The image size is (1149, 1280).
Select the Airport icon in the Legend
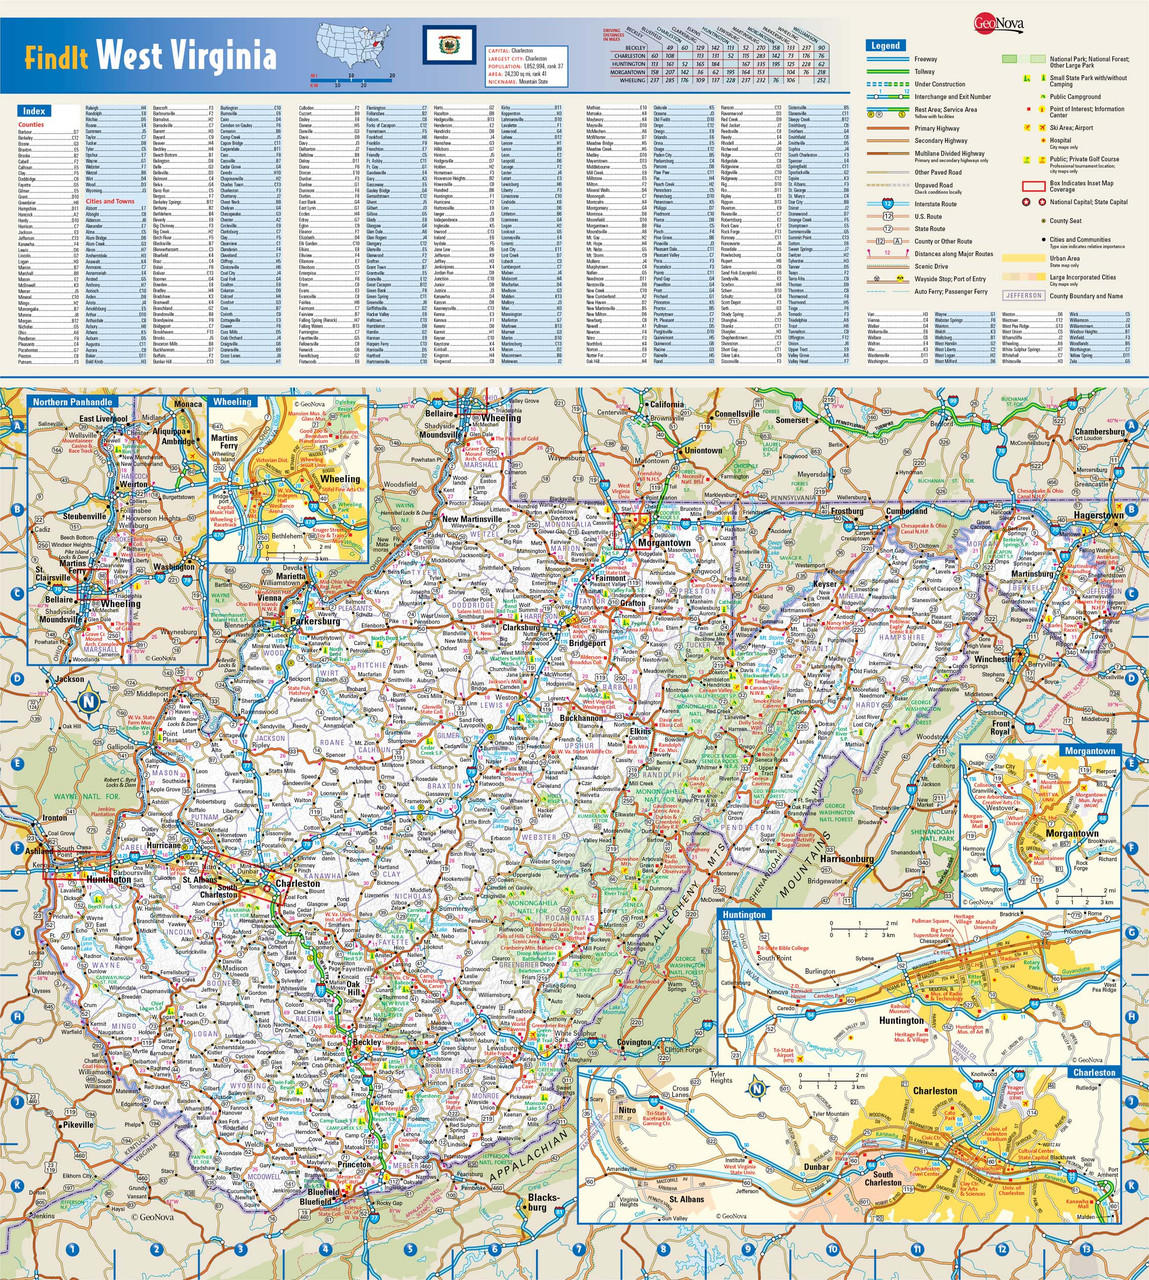coord(1042,128)
